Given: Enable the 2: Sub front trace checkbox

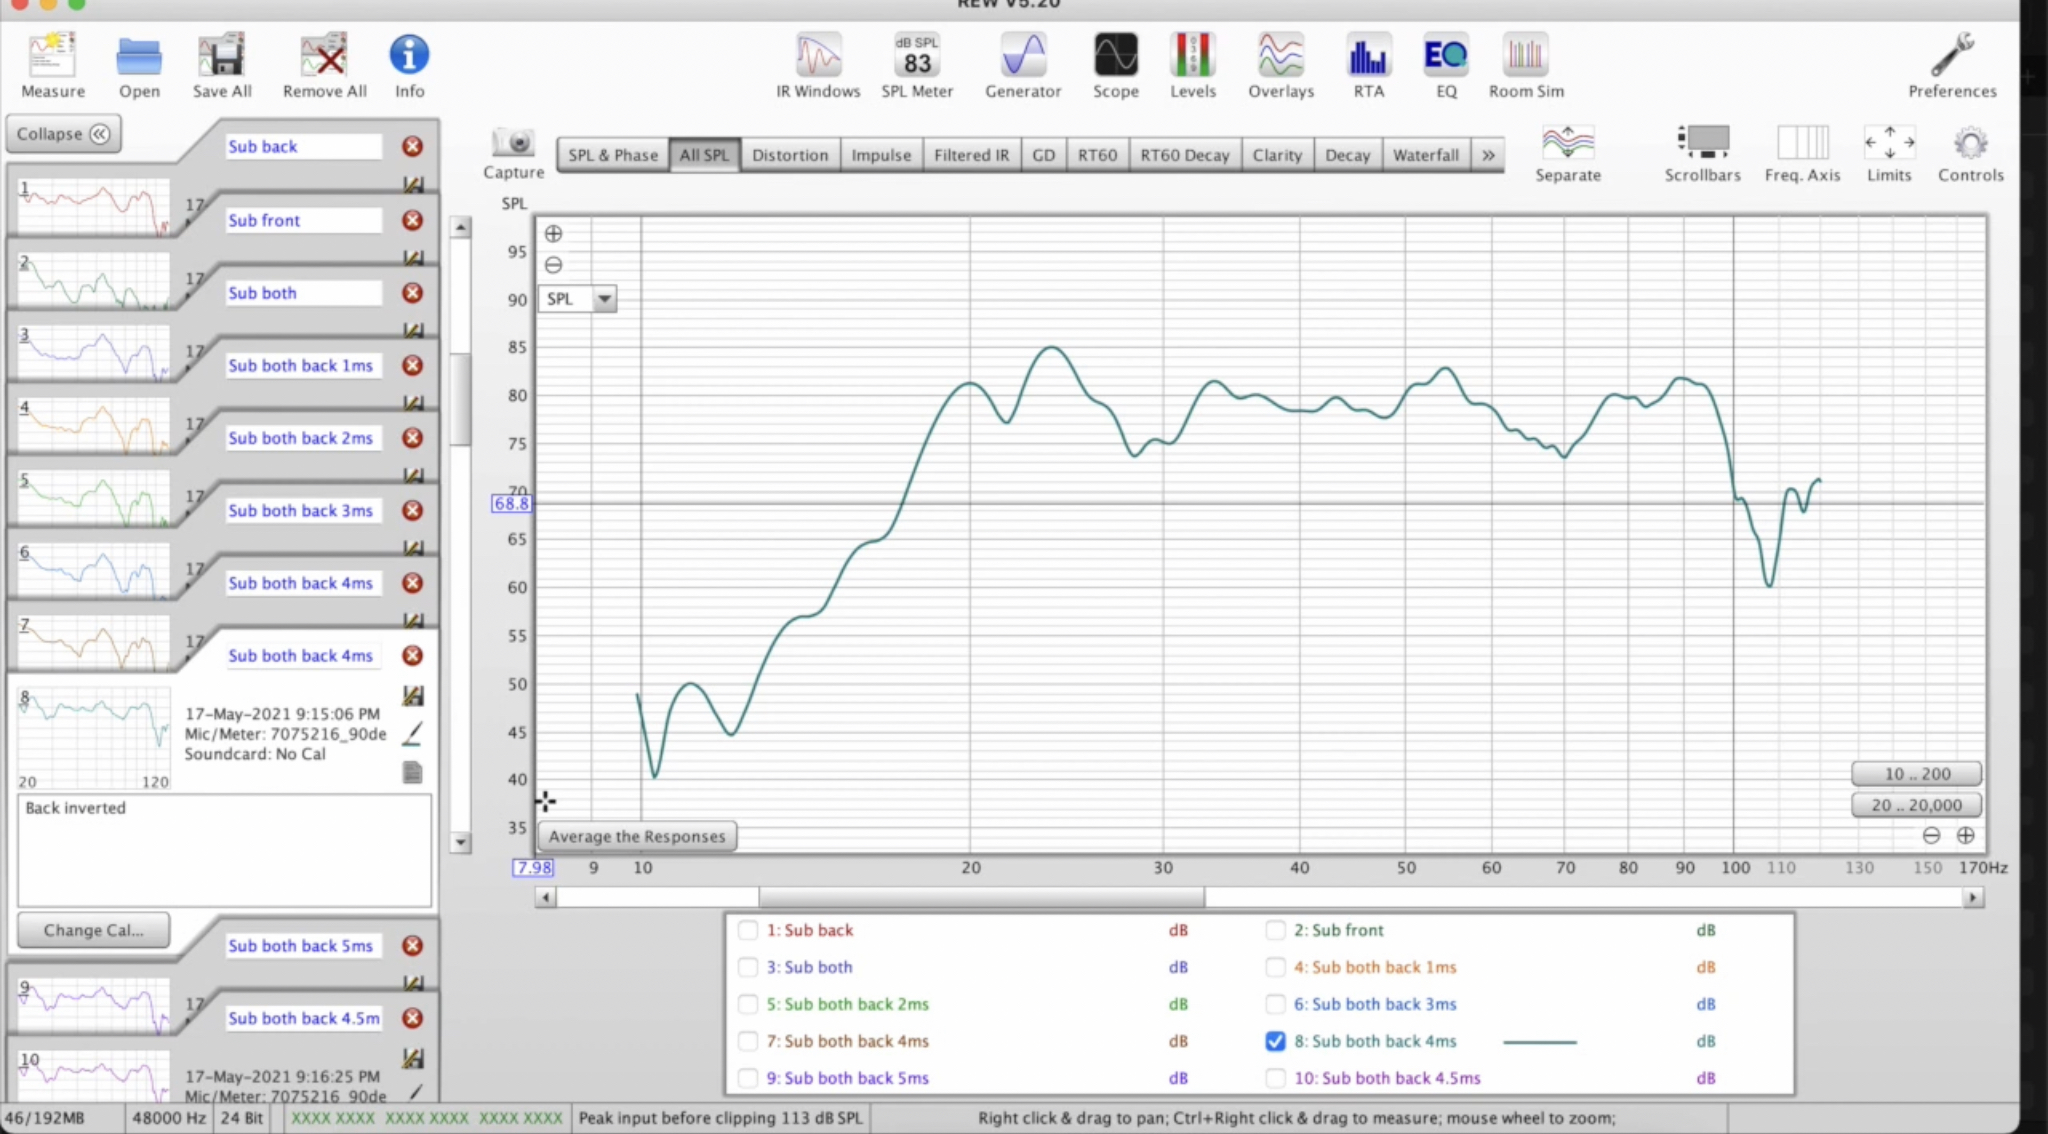Looking at the screenshot, I should coord(1275,930).
